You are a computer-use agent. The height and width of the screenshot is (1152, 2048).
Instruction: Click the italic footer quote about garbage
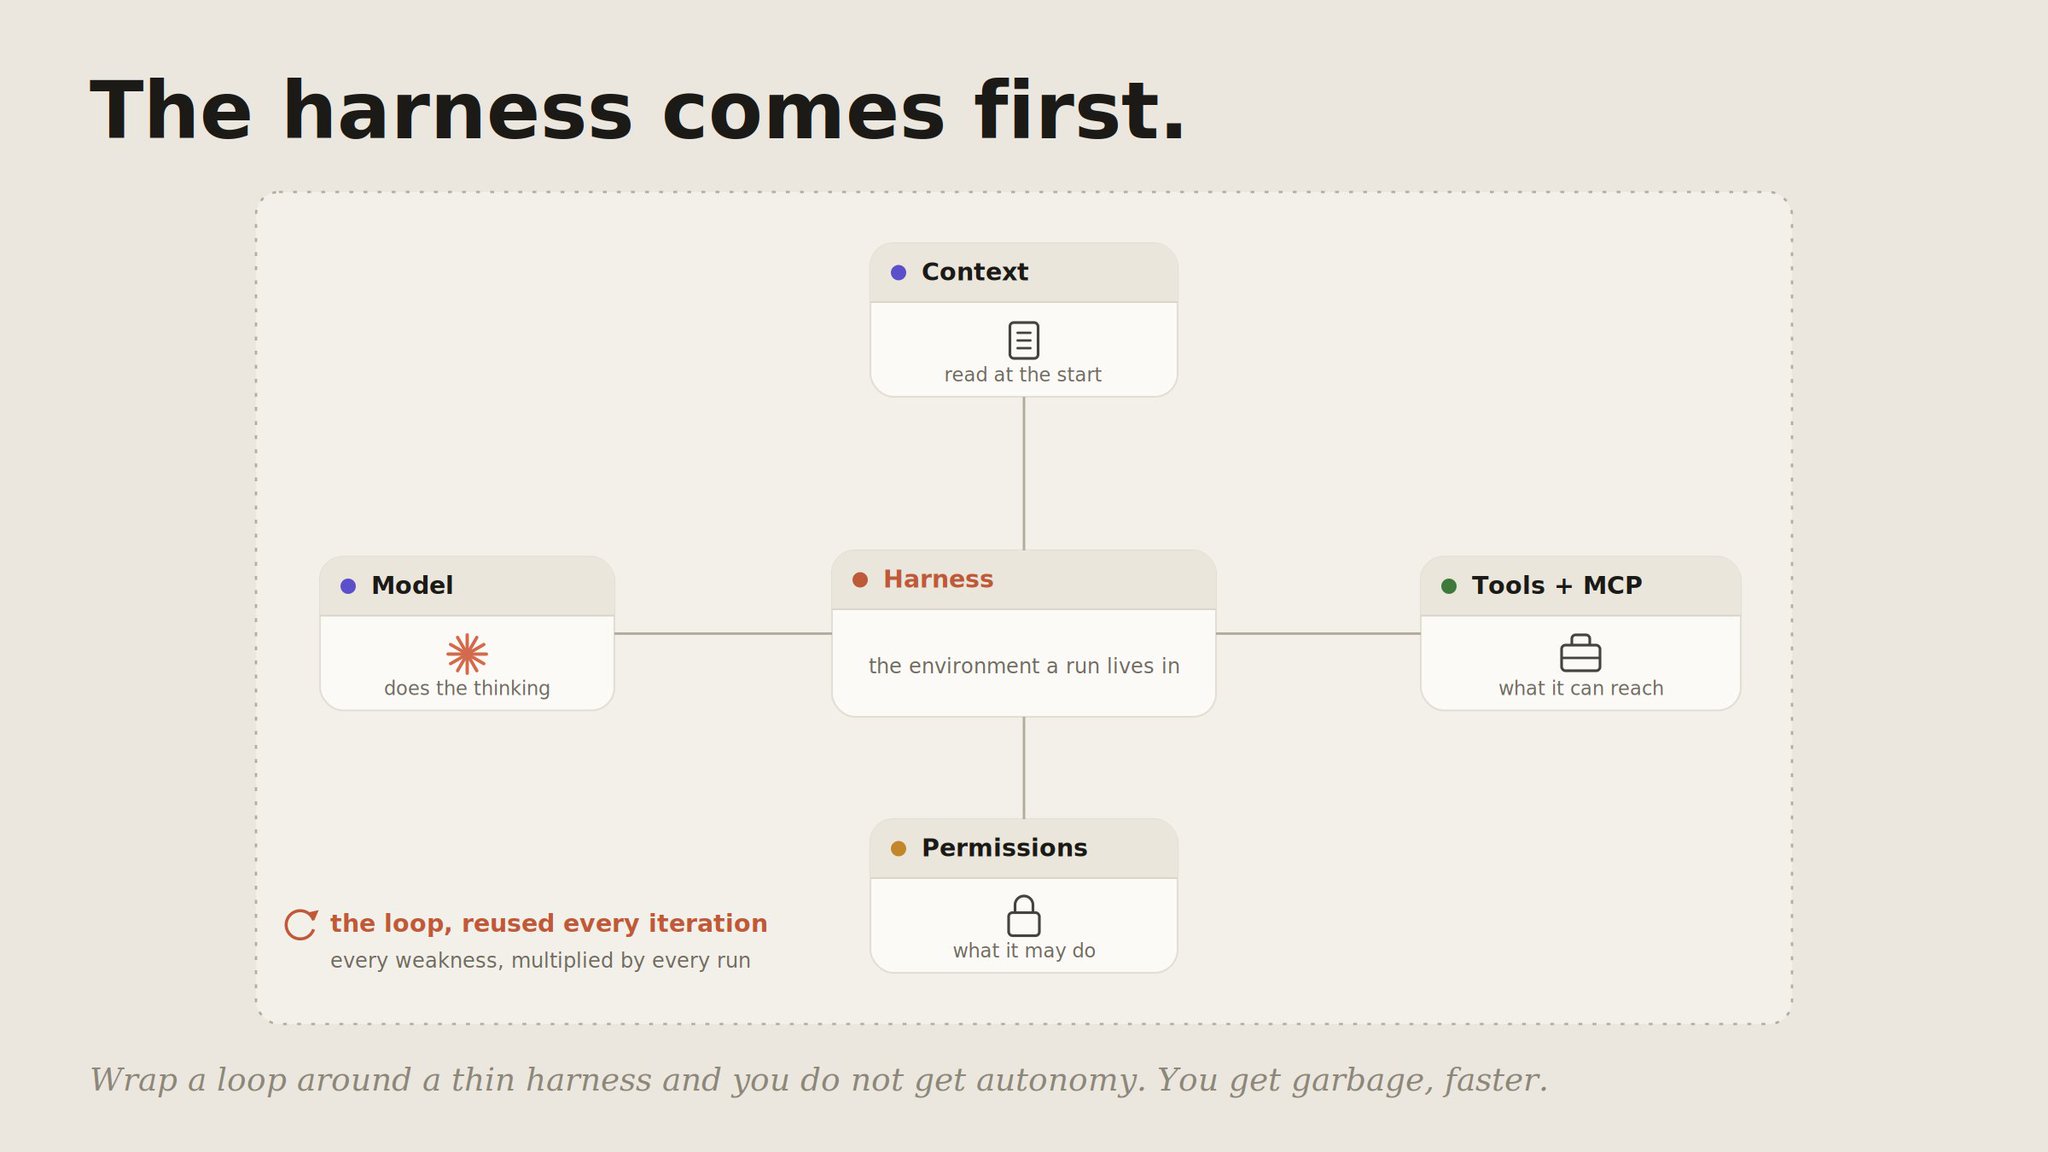[x=819, y=1081]
